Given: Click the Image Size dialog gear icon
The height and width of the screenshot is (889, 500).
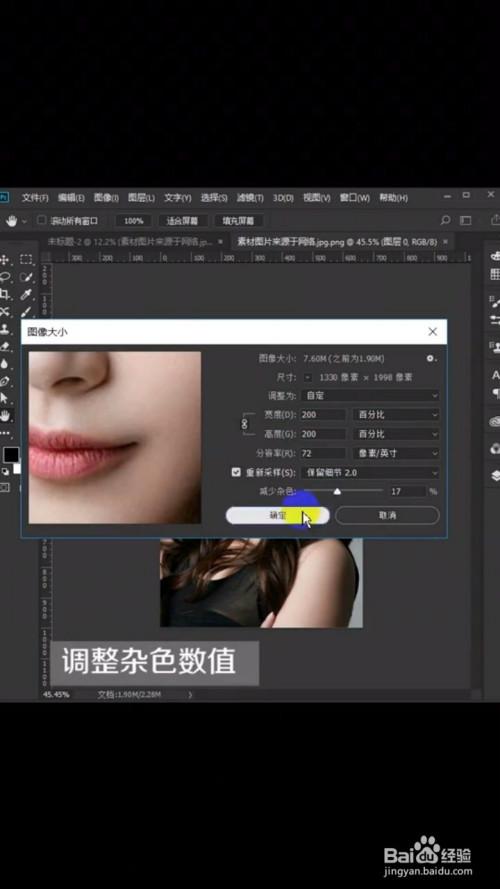Looking at the screenshot, I should [x=431, y=358].
